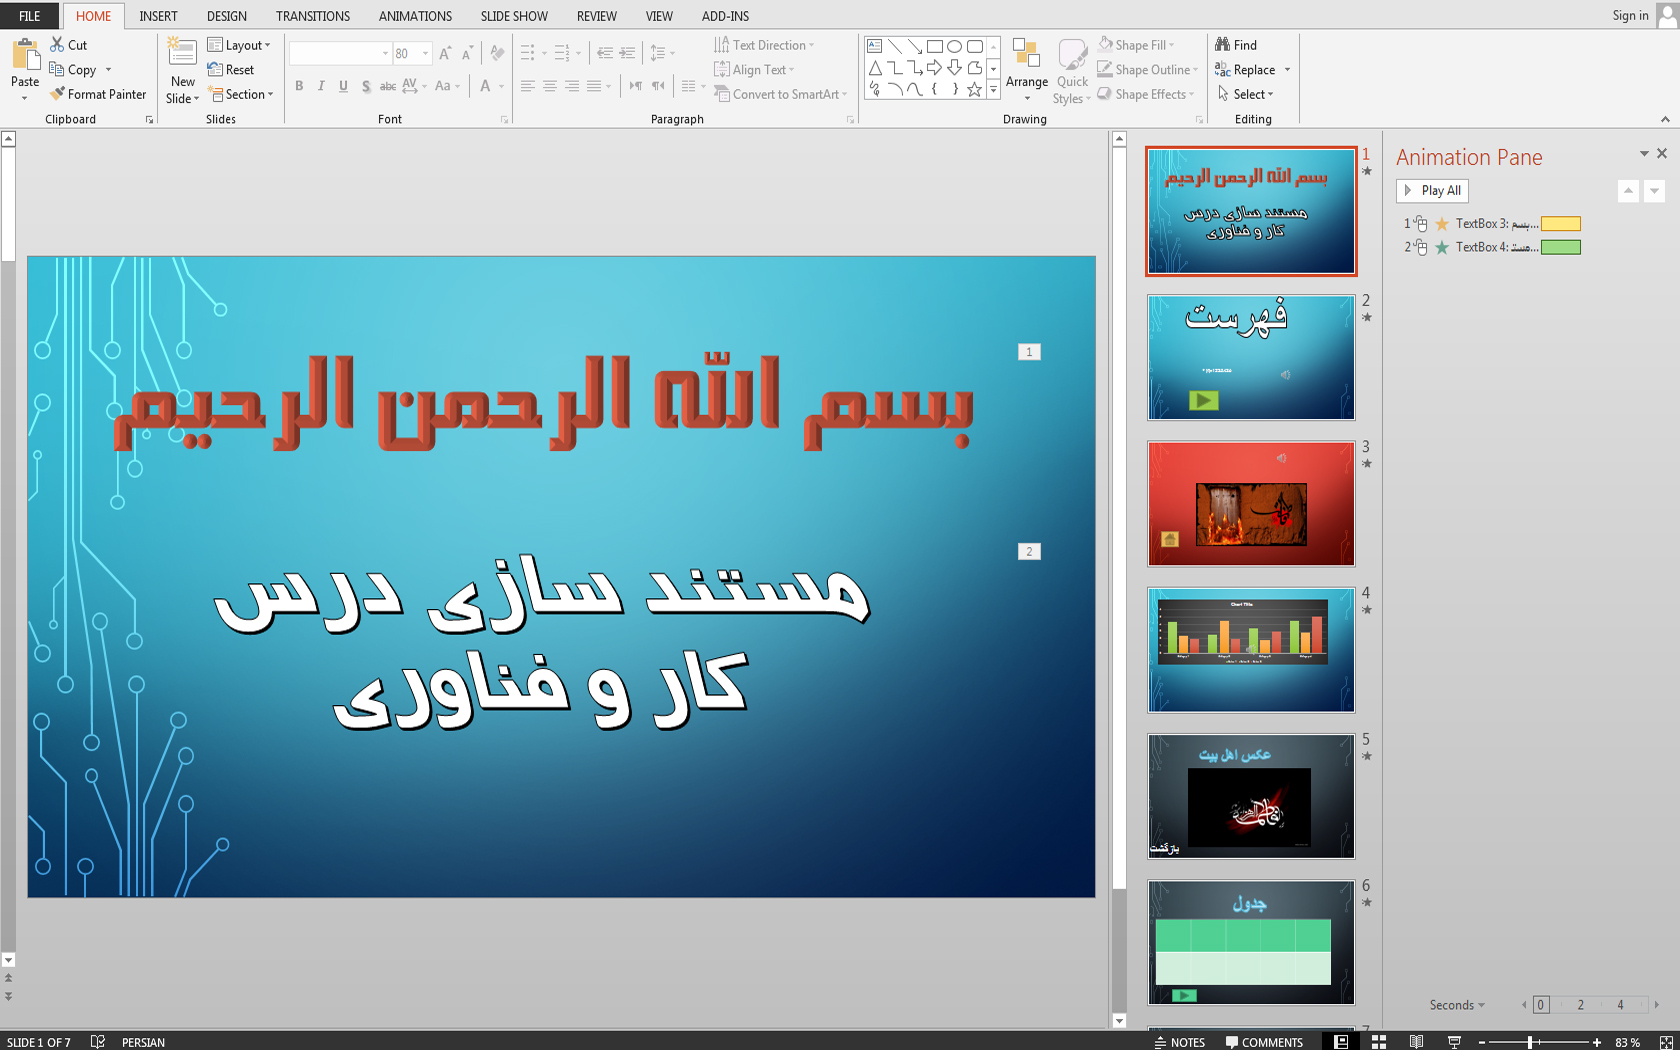Switch to Slide Sorter view icon
The height and width of the screenshot is (1050, 1680).
pos(1378,1042)
